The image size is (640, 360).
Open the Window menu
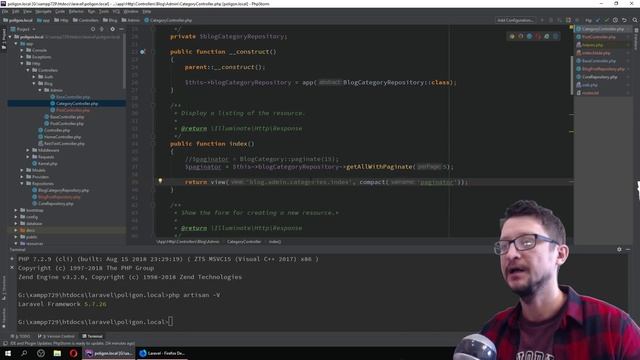click(131, 11)
